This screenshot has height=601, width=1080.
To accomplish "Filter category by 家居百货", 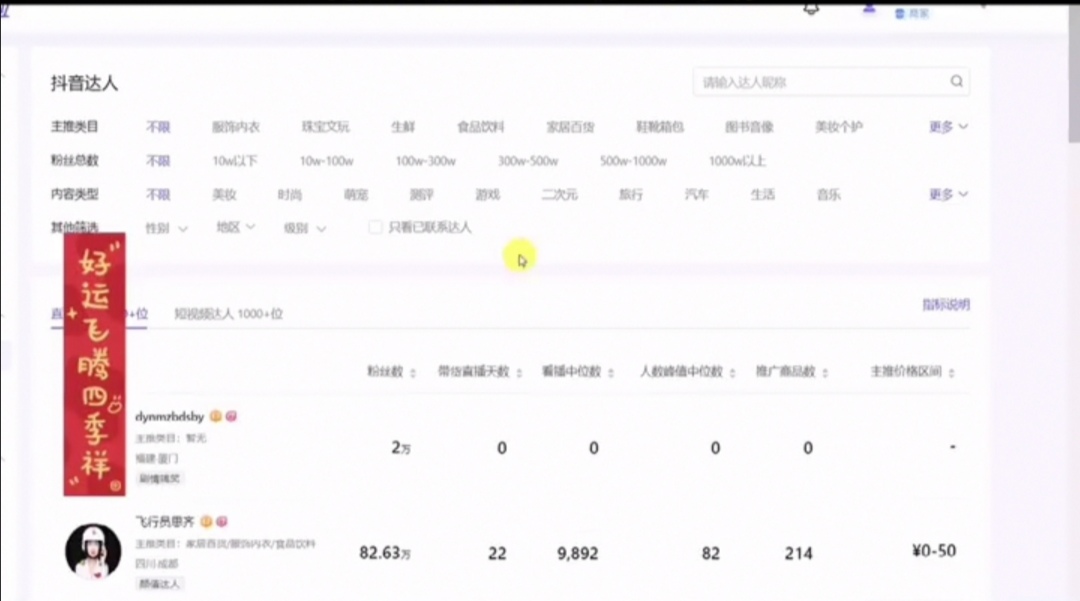I will click(570, 127).
